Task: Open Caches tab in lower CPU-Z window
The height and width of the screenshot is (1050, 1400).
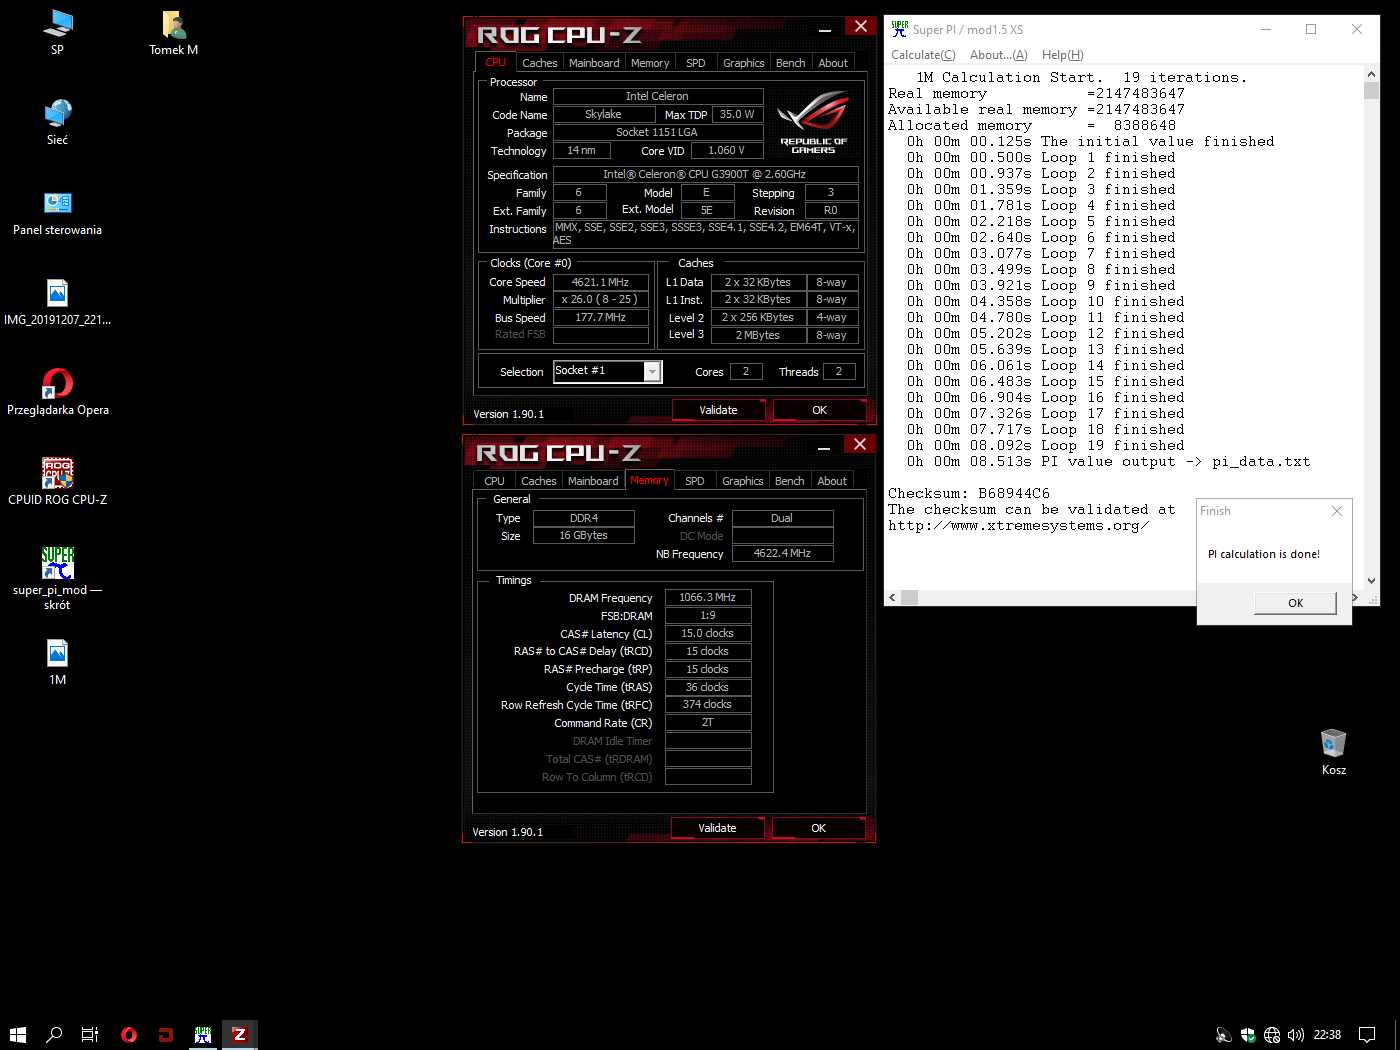Action: [539, 481]
